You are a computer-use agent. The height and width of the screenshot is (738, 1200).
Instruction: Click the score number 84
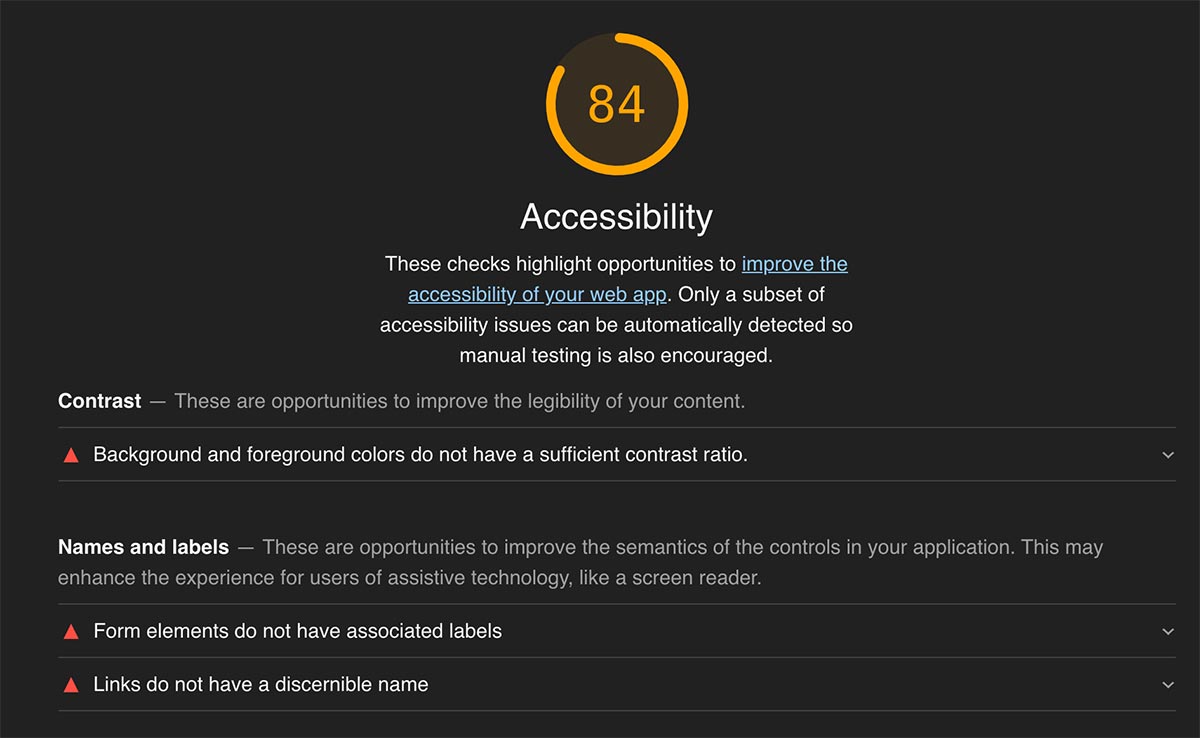click(616, 104)
